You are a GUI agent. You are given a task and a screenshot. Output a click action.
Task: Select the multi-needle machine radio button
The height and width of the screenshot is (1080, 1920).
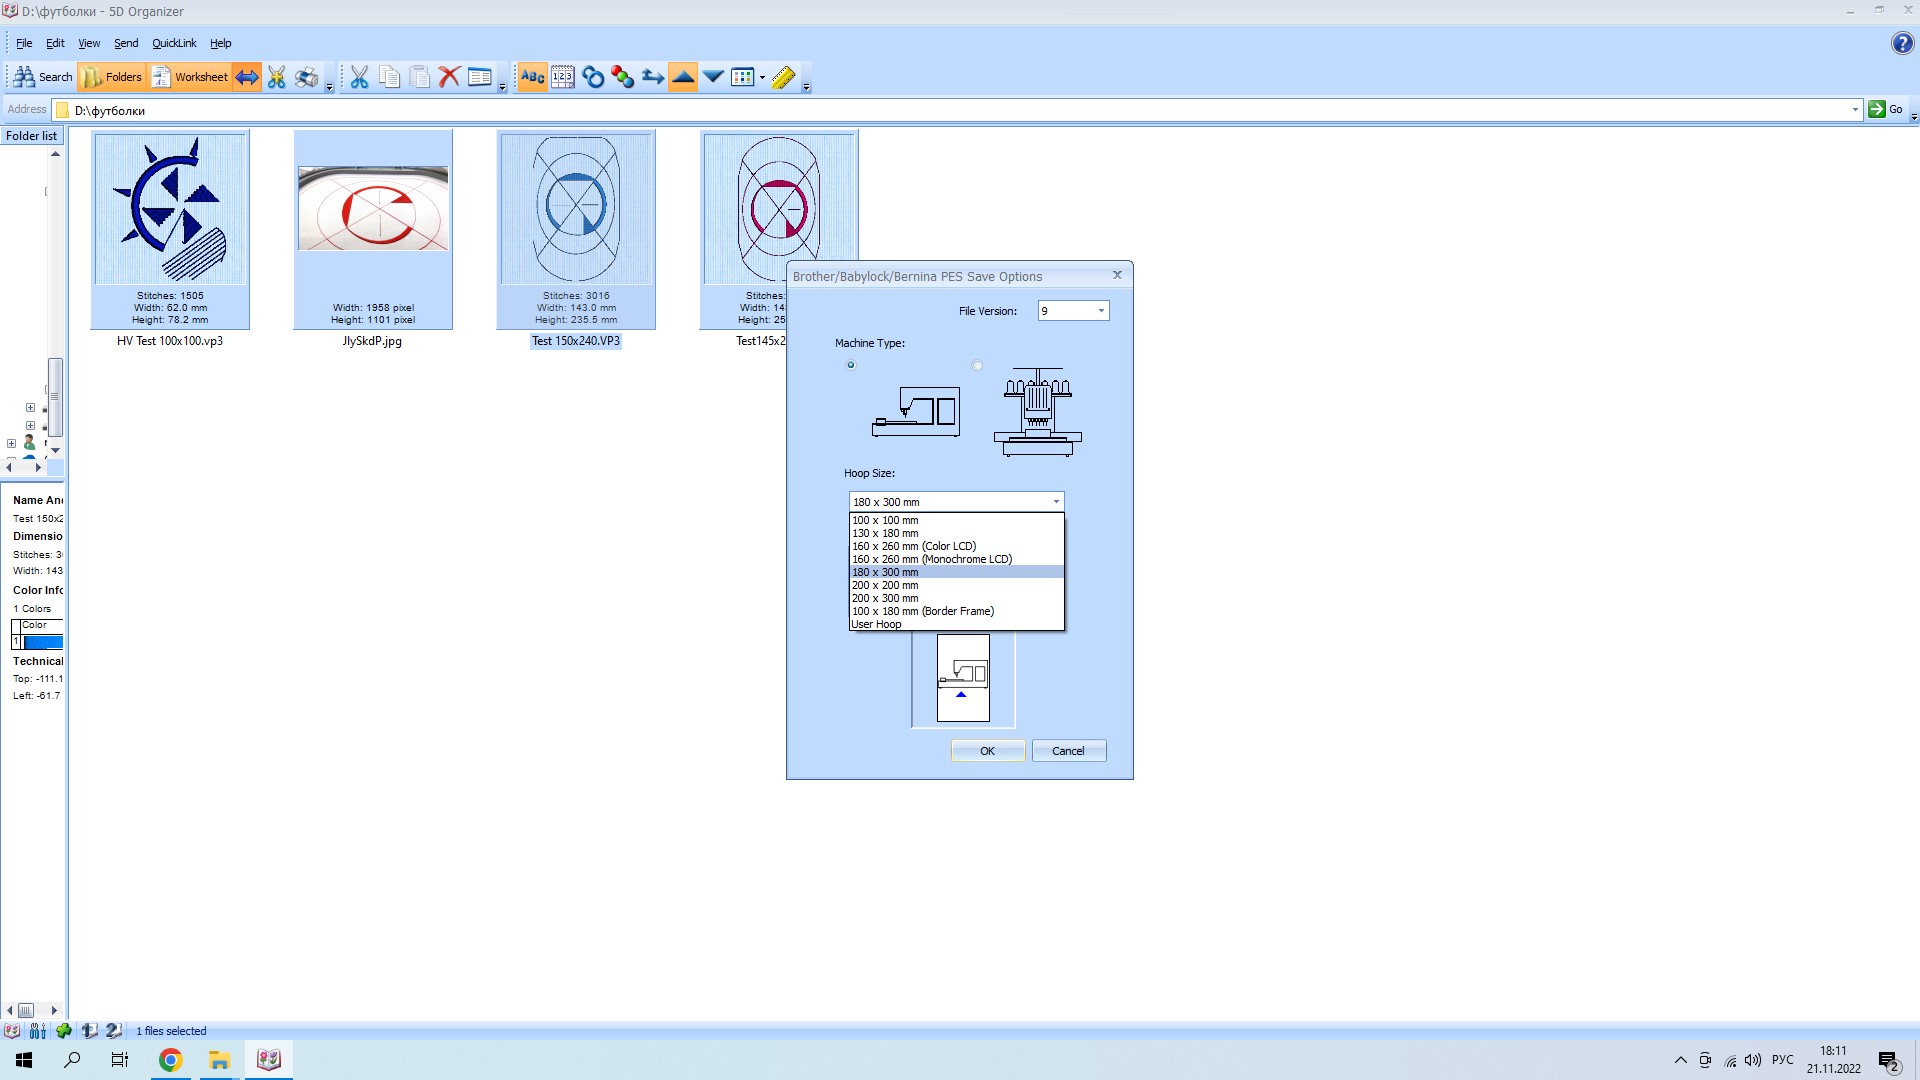pos(977,365)
